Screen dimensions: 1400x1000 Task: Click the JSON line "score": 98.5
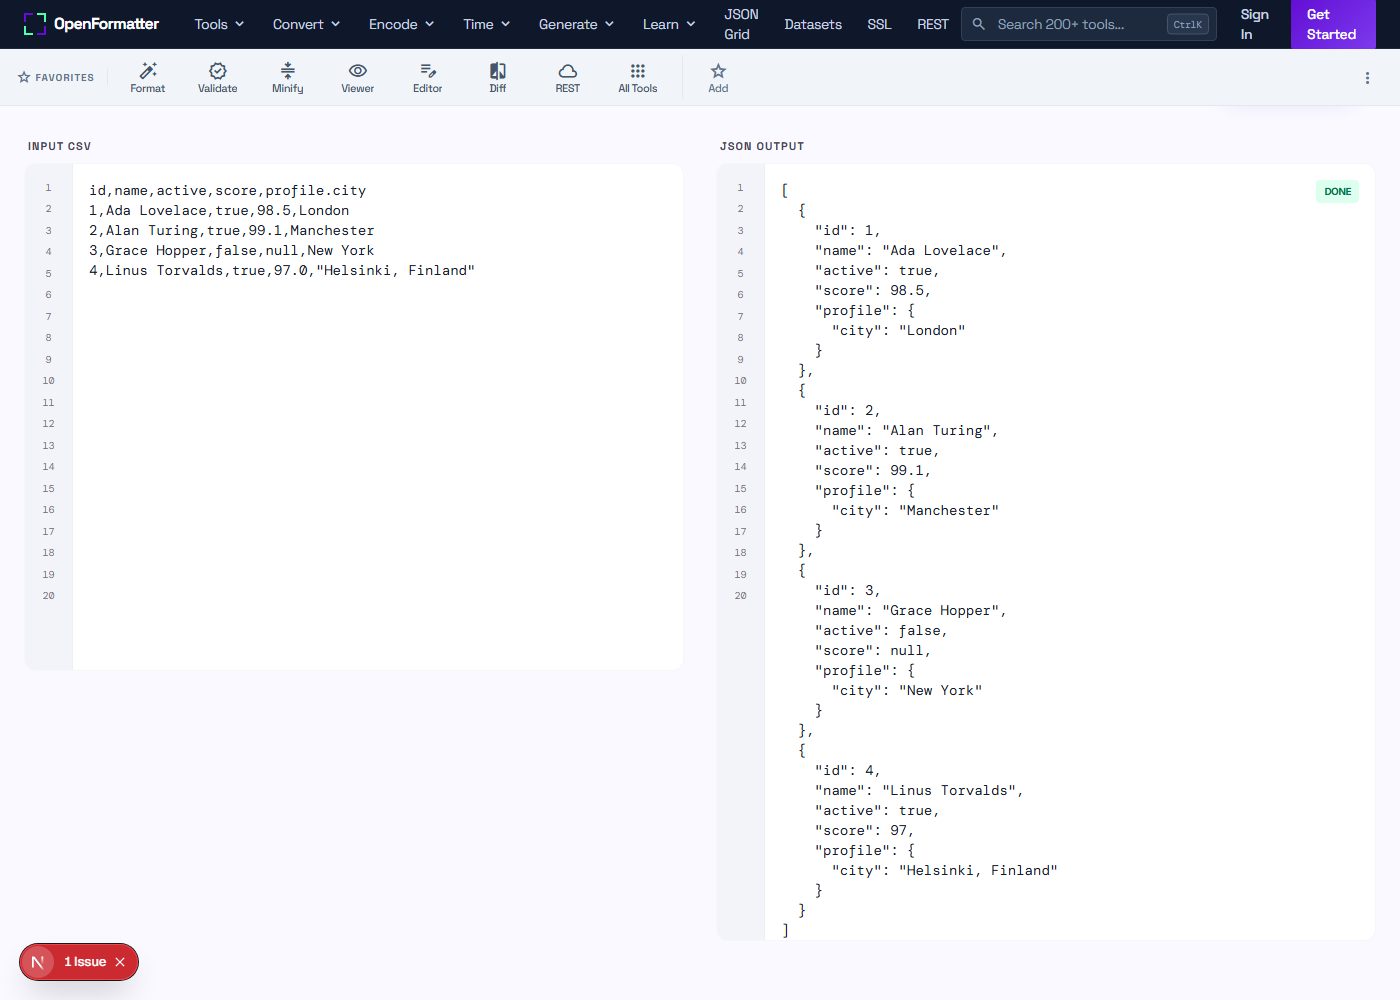873,291
